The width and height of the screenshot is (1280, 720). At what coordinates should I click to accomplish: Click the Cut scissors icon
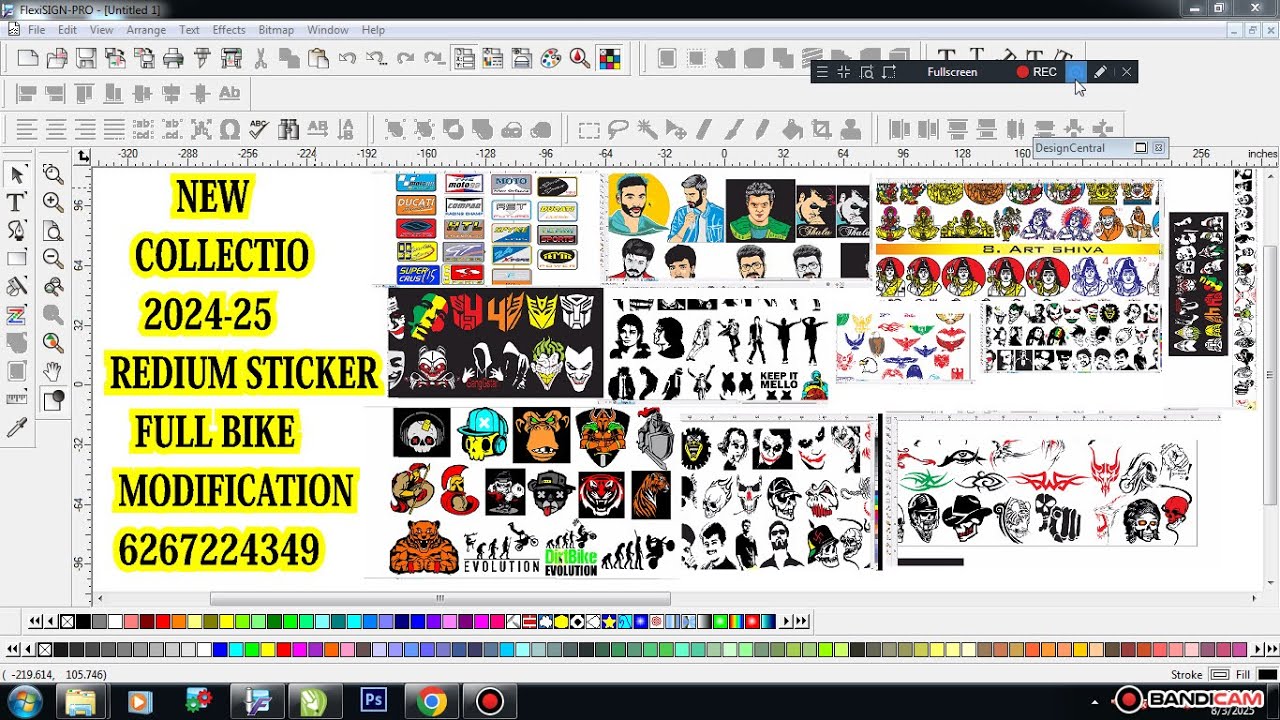coord(260,58)
